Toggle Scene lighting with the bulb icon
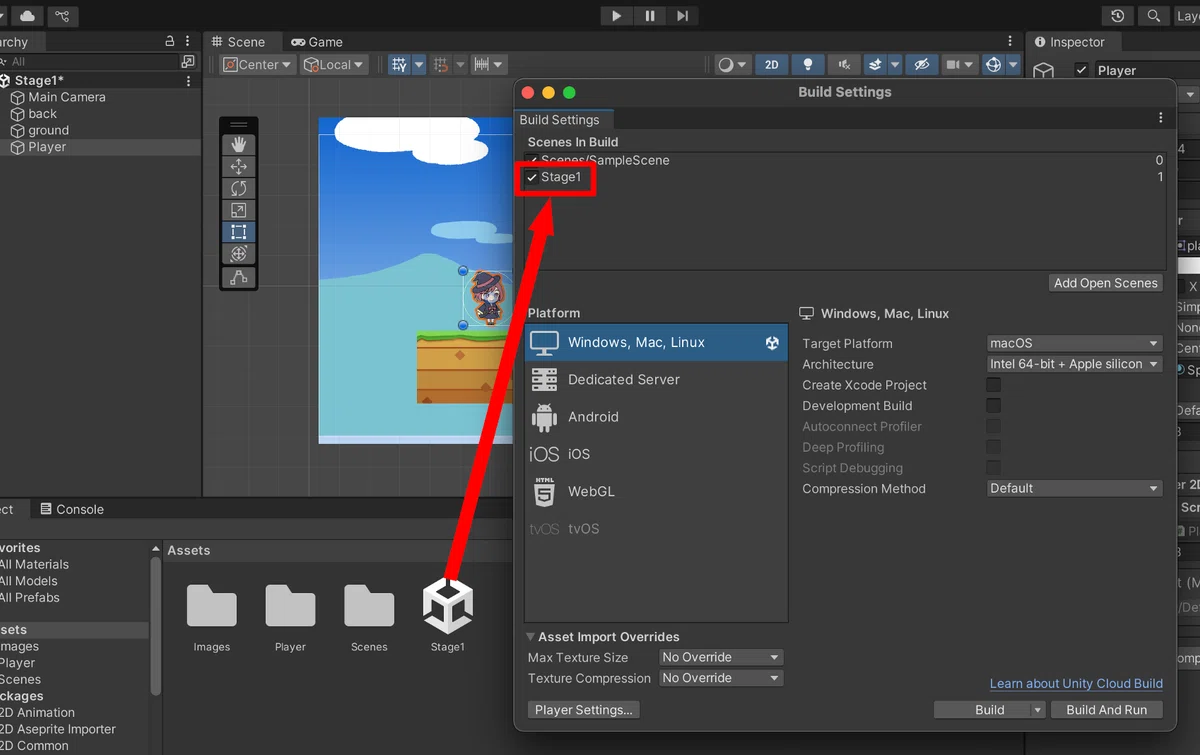 point(807,65)
